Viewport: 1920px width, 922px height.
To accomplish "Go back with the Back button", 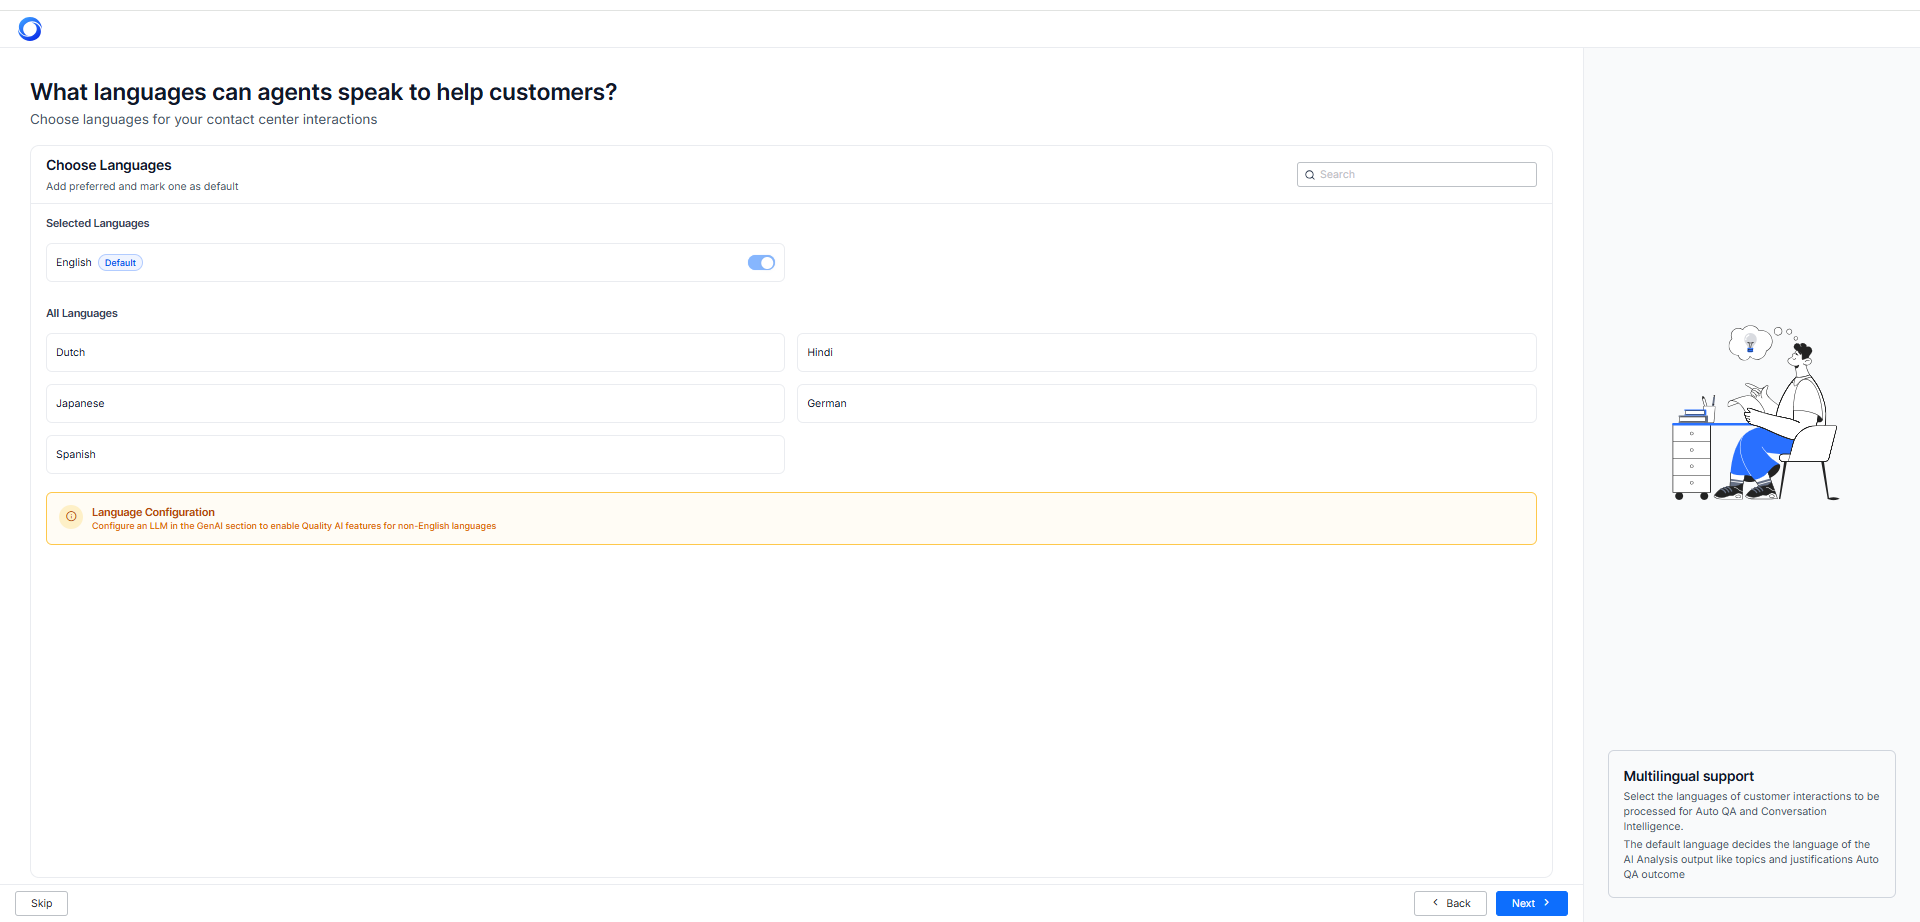I will tap(1450, 903).
